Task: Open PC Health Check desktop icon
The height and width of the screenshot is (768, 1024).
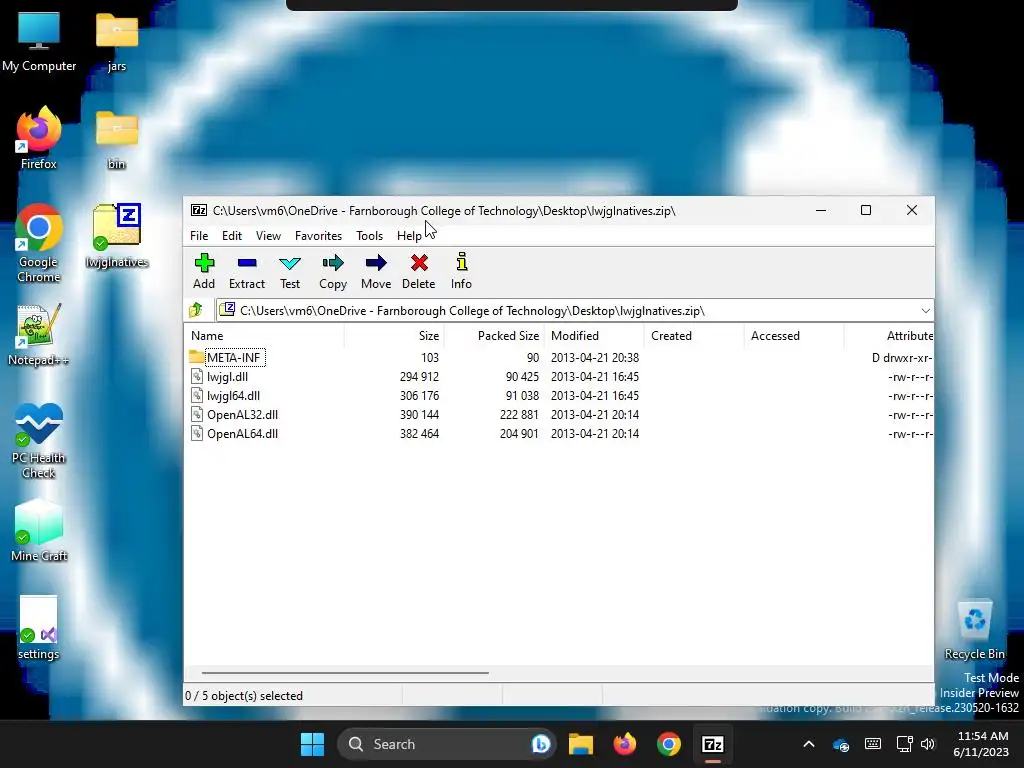Action: click(x=39, y=441)
